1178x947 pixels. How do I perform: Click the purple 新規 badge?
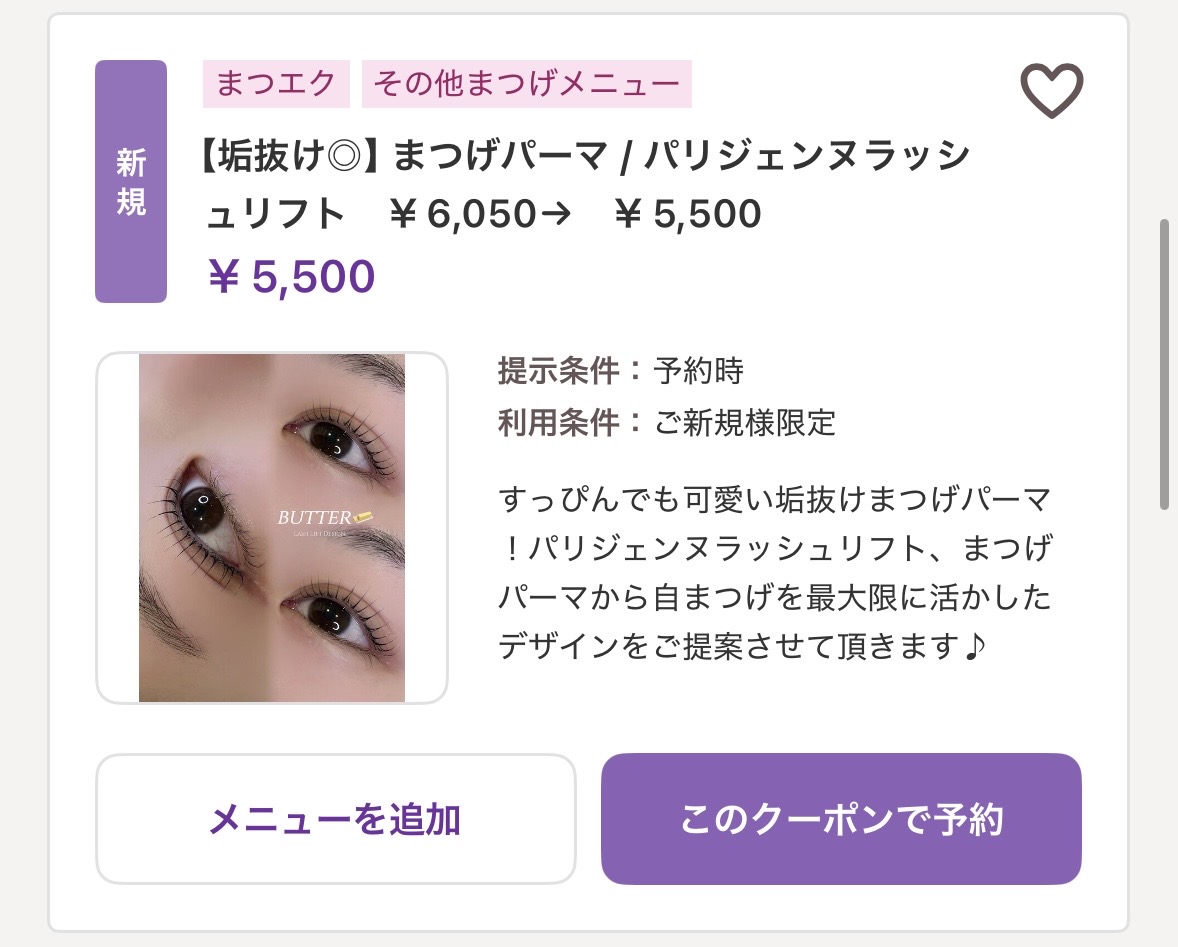point(131,181)
